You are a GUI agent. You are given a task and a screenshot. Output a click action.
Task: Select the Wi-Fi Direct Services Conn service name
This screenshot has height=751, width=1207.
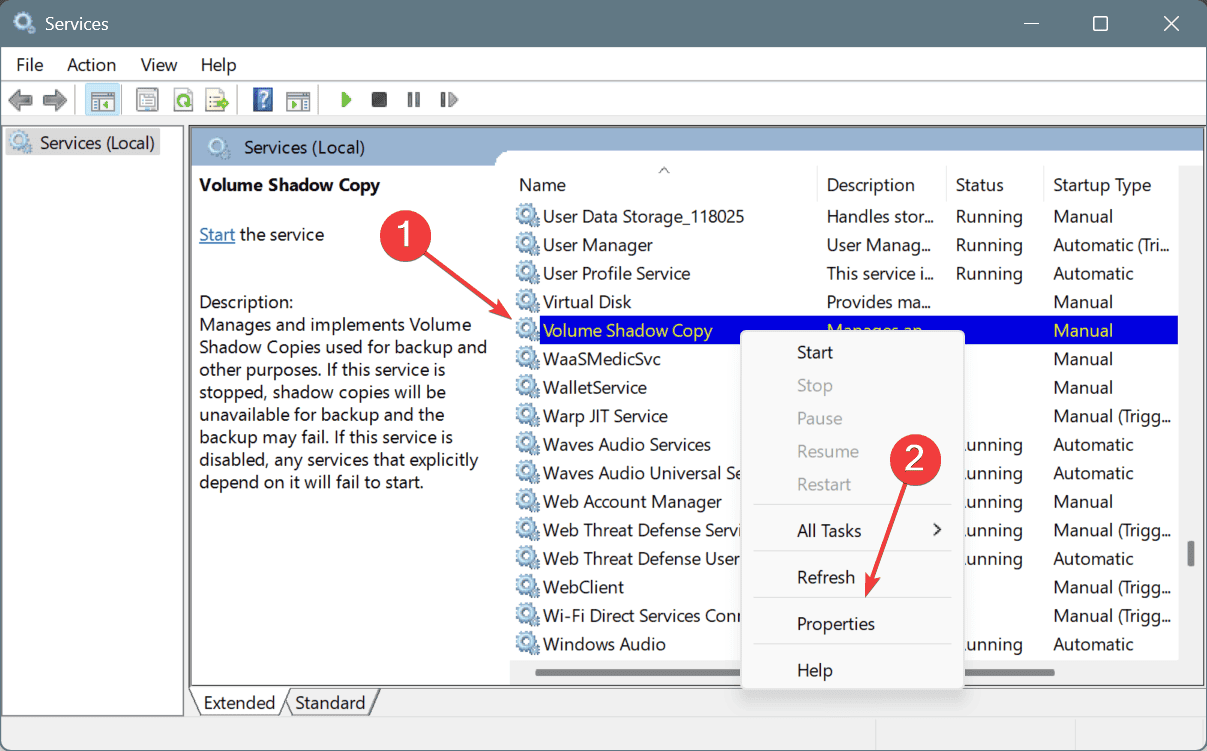(x=641, y=615)
